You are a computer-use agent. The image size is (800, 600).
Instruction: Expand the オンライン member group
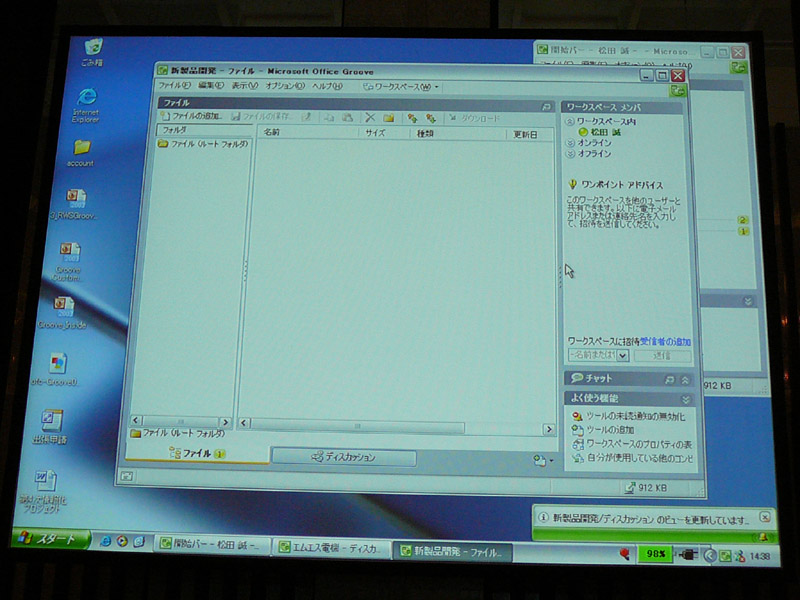click(x=570, y=143)
